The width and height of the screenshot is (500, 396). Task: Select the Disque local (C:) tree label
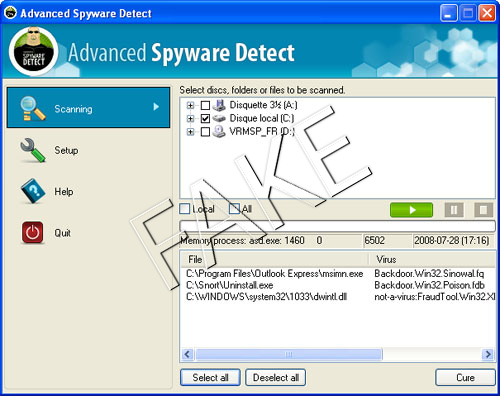point(262,118)
